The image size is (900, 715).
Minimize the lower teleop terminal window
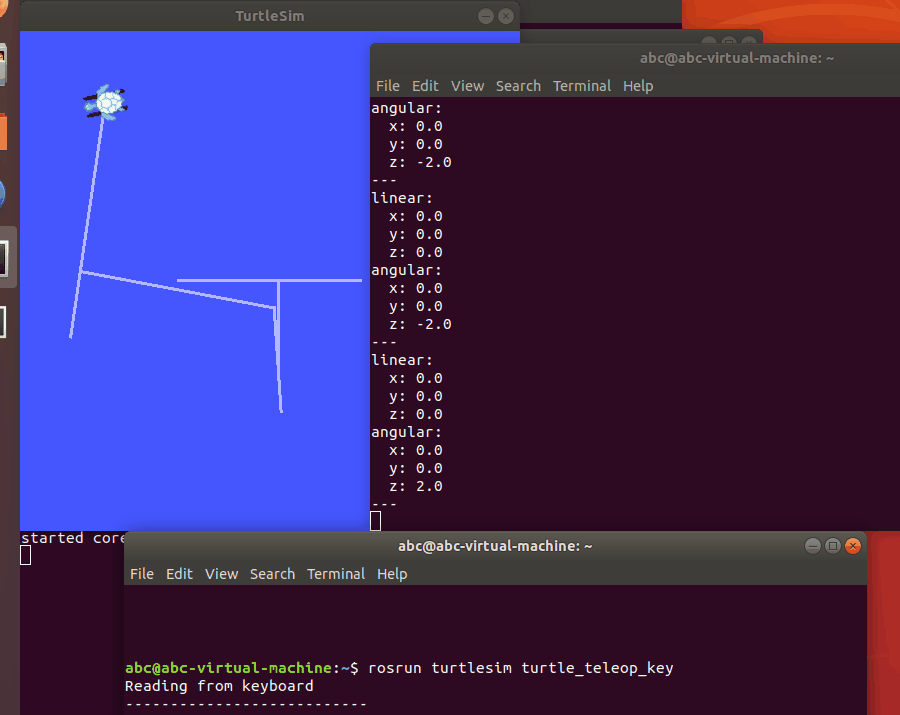point(812,546)
